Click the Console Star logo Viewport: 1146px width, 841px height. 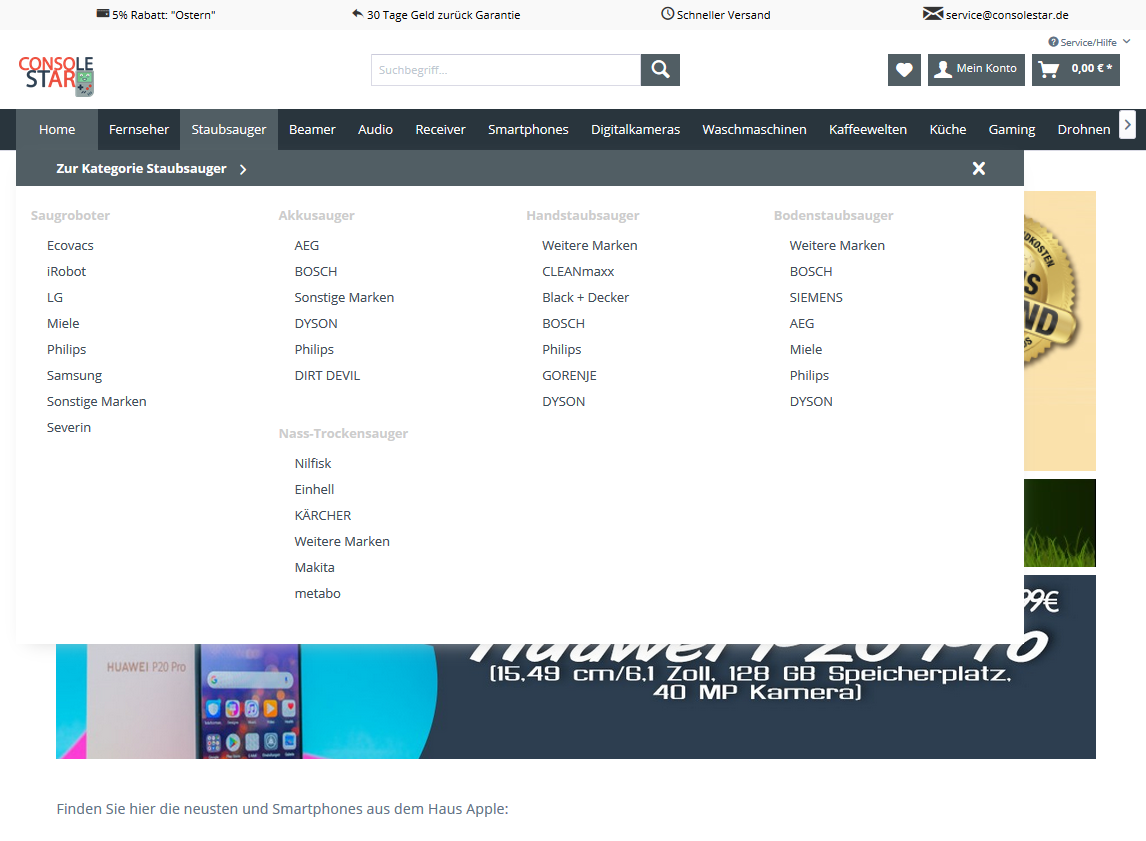56,75
